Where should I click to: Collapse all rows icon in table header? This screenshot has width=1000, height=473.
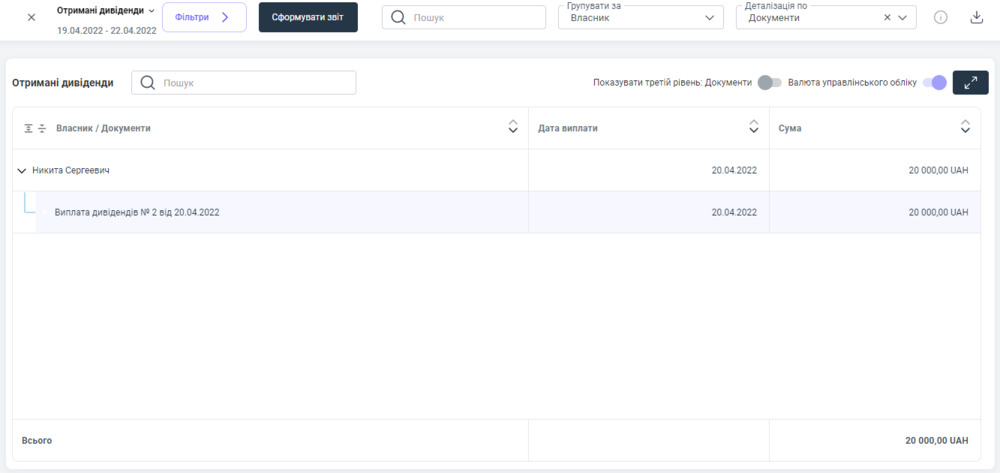42,128
